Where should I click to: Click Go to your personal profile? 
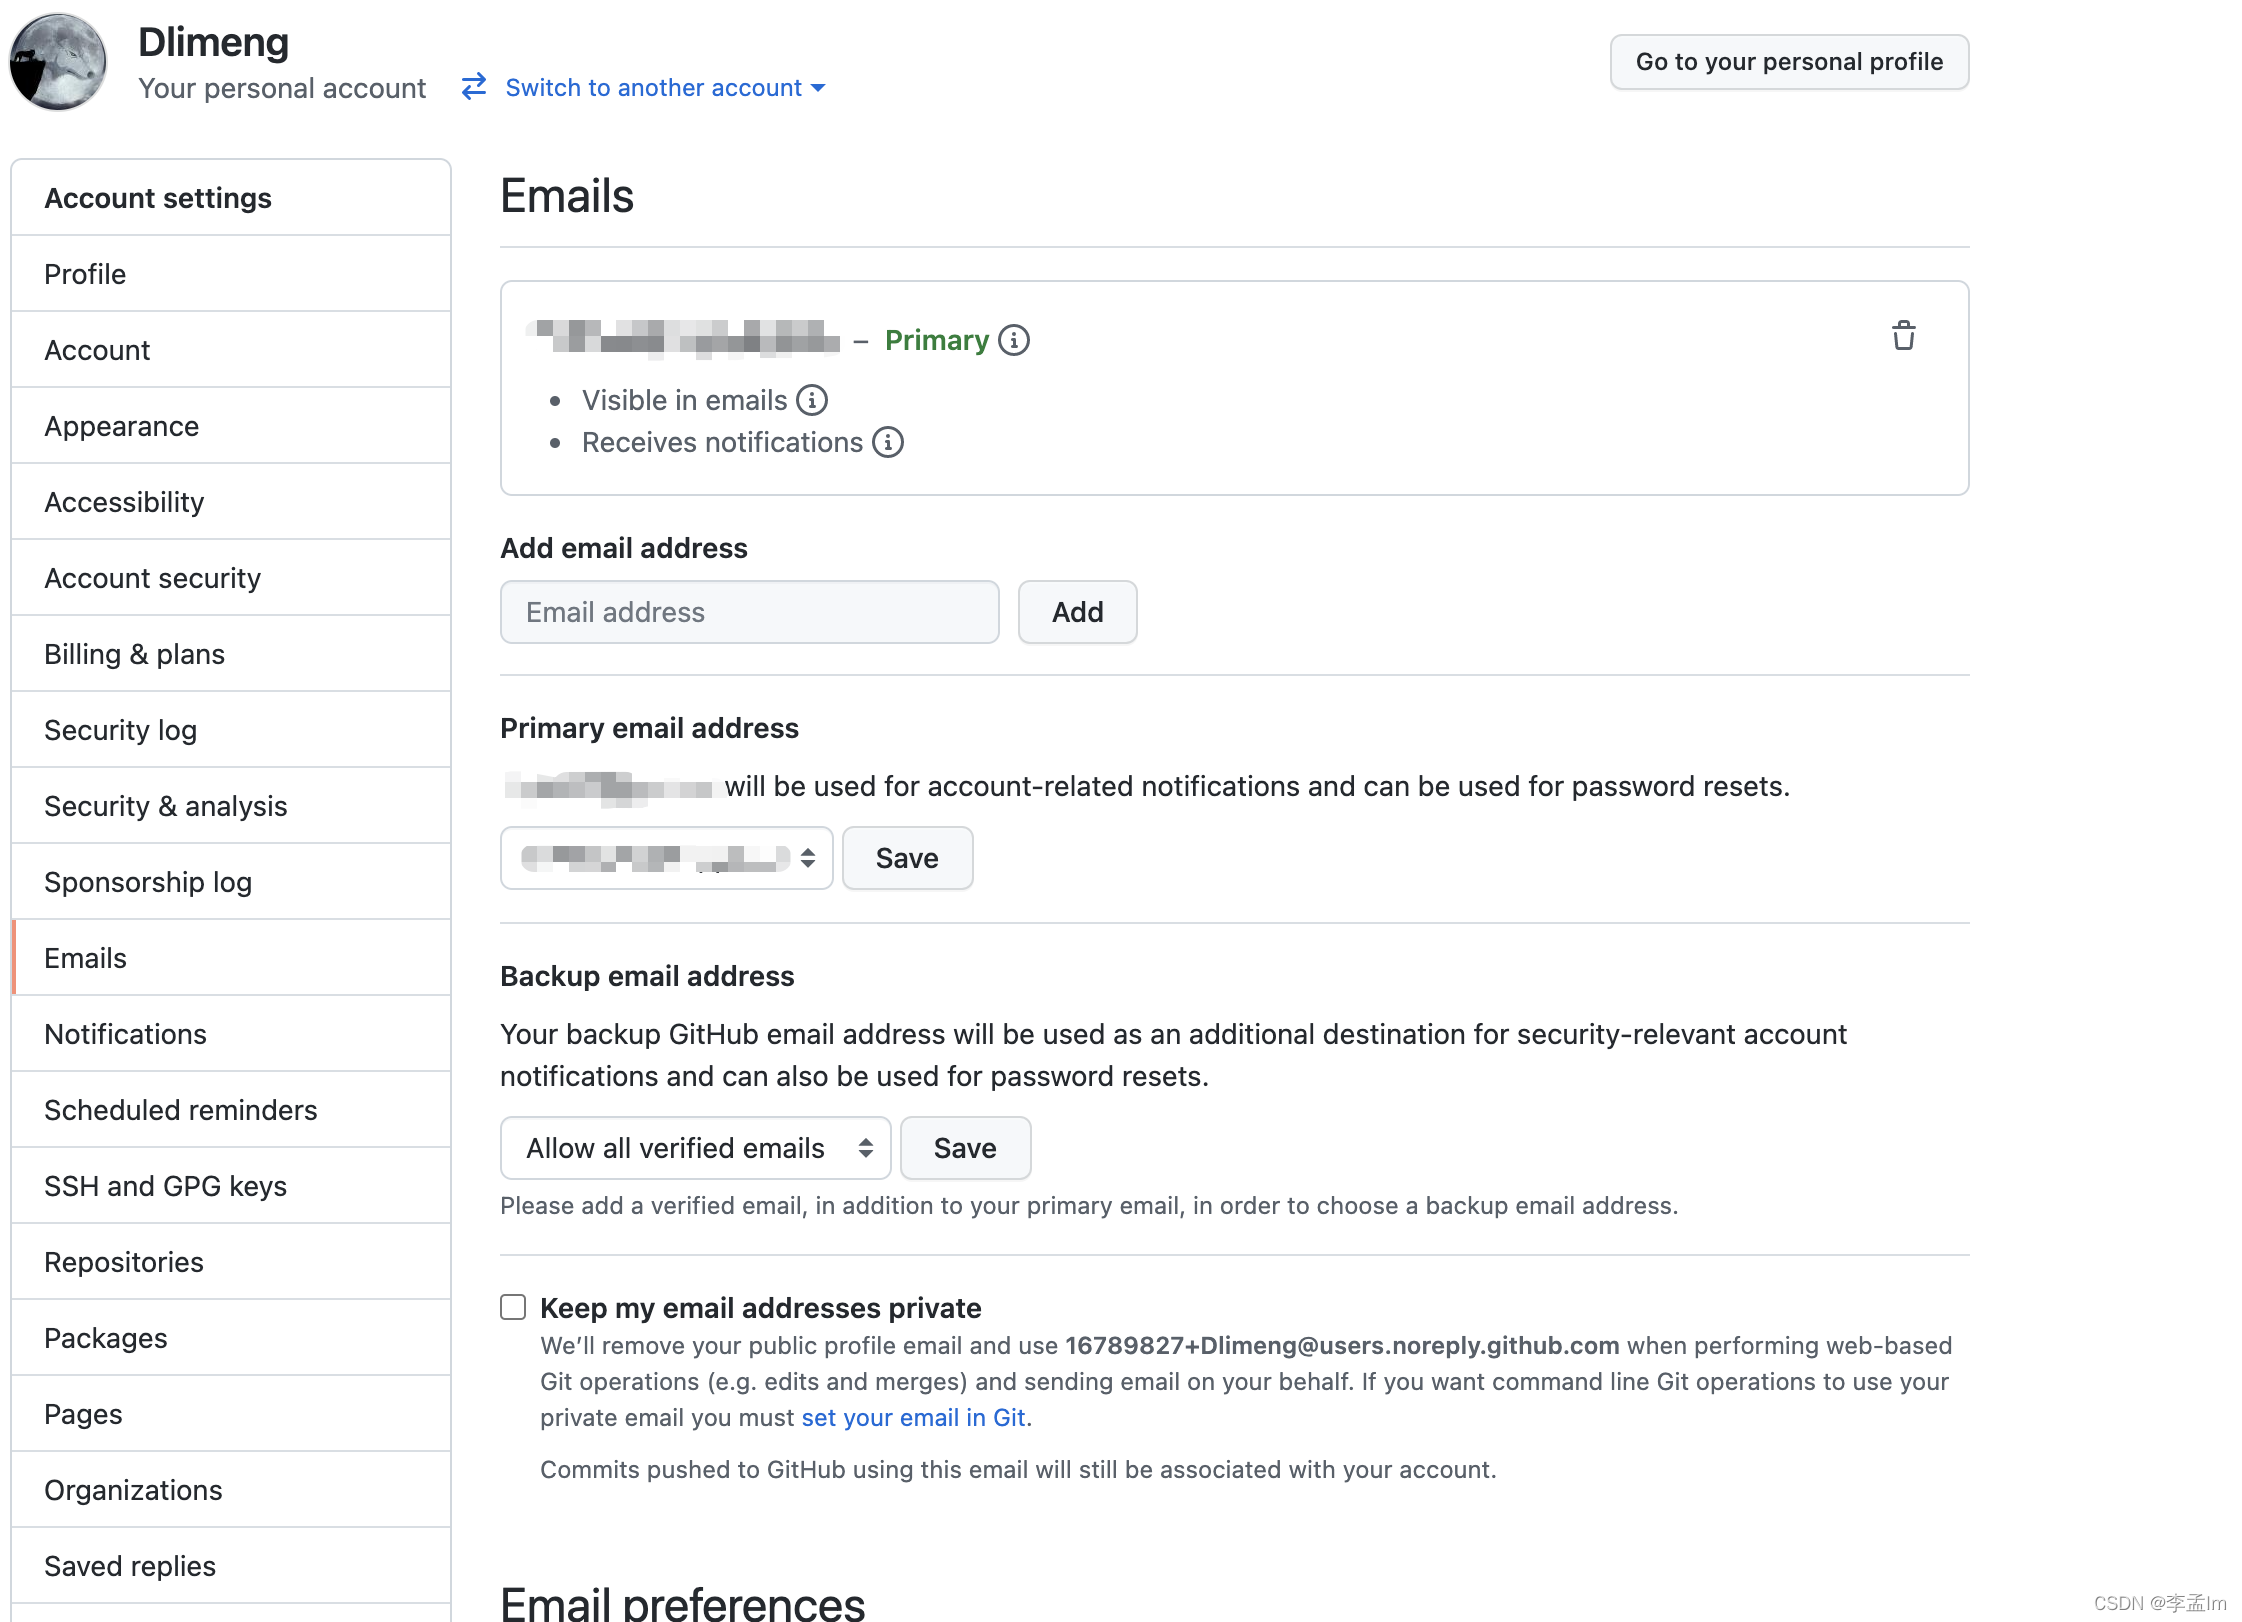1789,62
